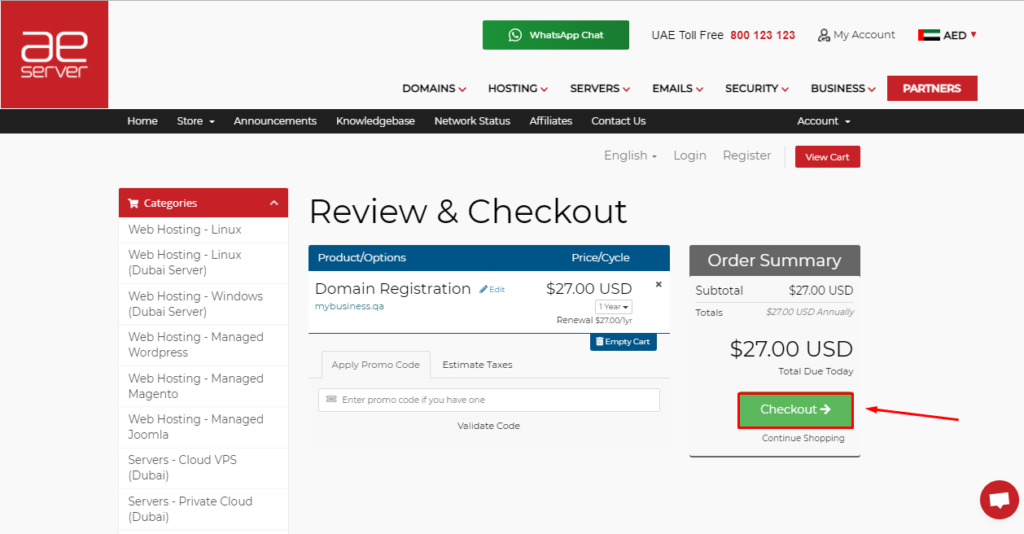Viewport: 1024px width, 534px height.
Task: Call toll free number 800 123 123
Action: [762, 35]
